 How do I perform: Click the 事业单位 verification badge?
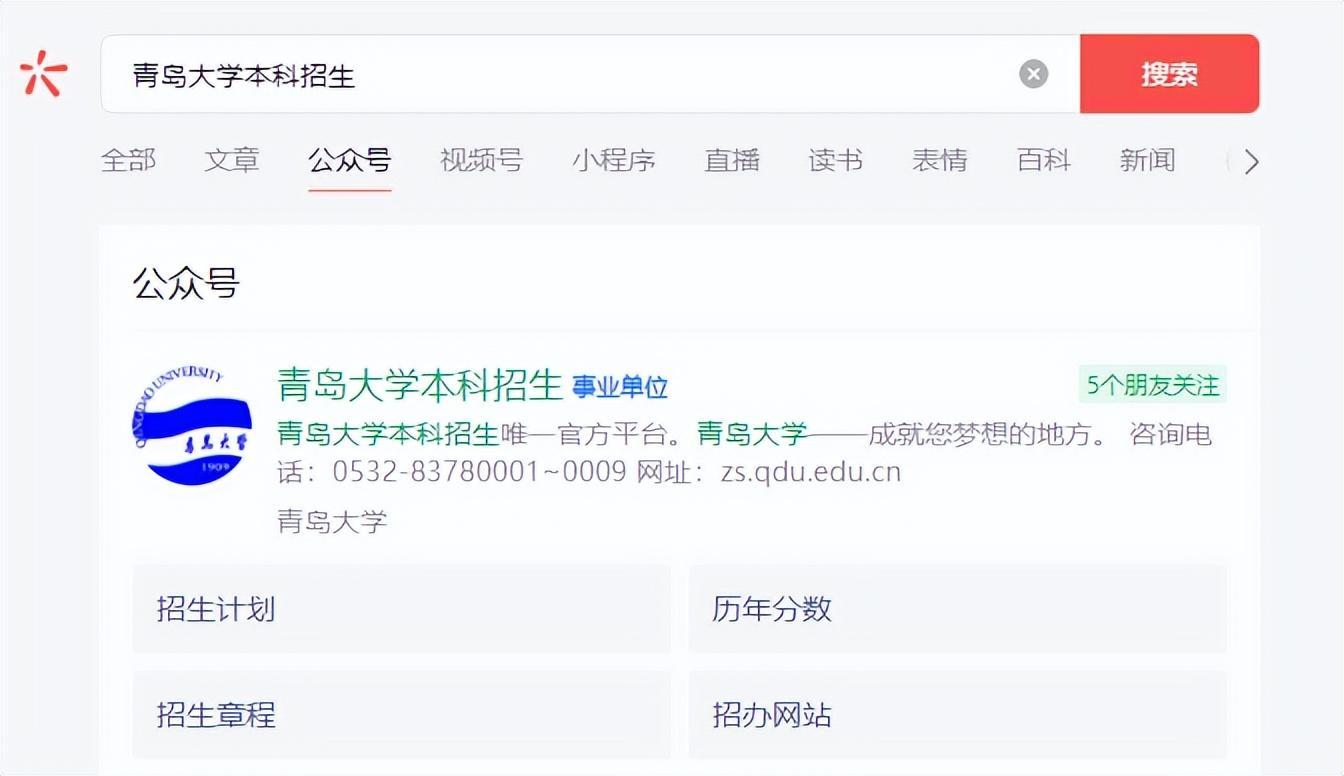tap(622, 387)
